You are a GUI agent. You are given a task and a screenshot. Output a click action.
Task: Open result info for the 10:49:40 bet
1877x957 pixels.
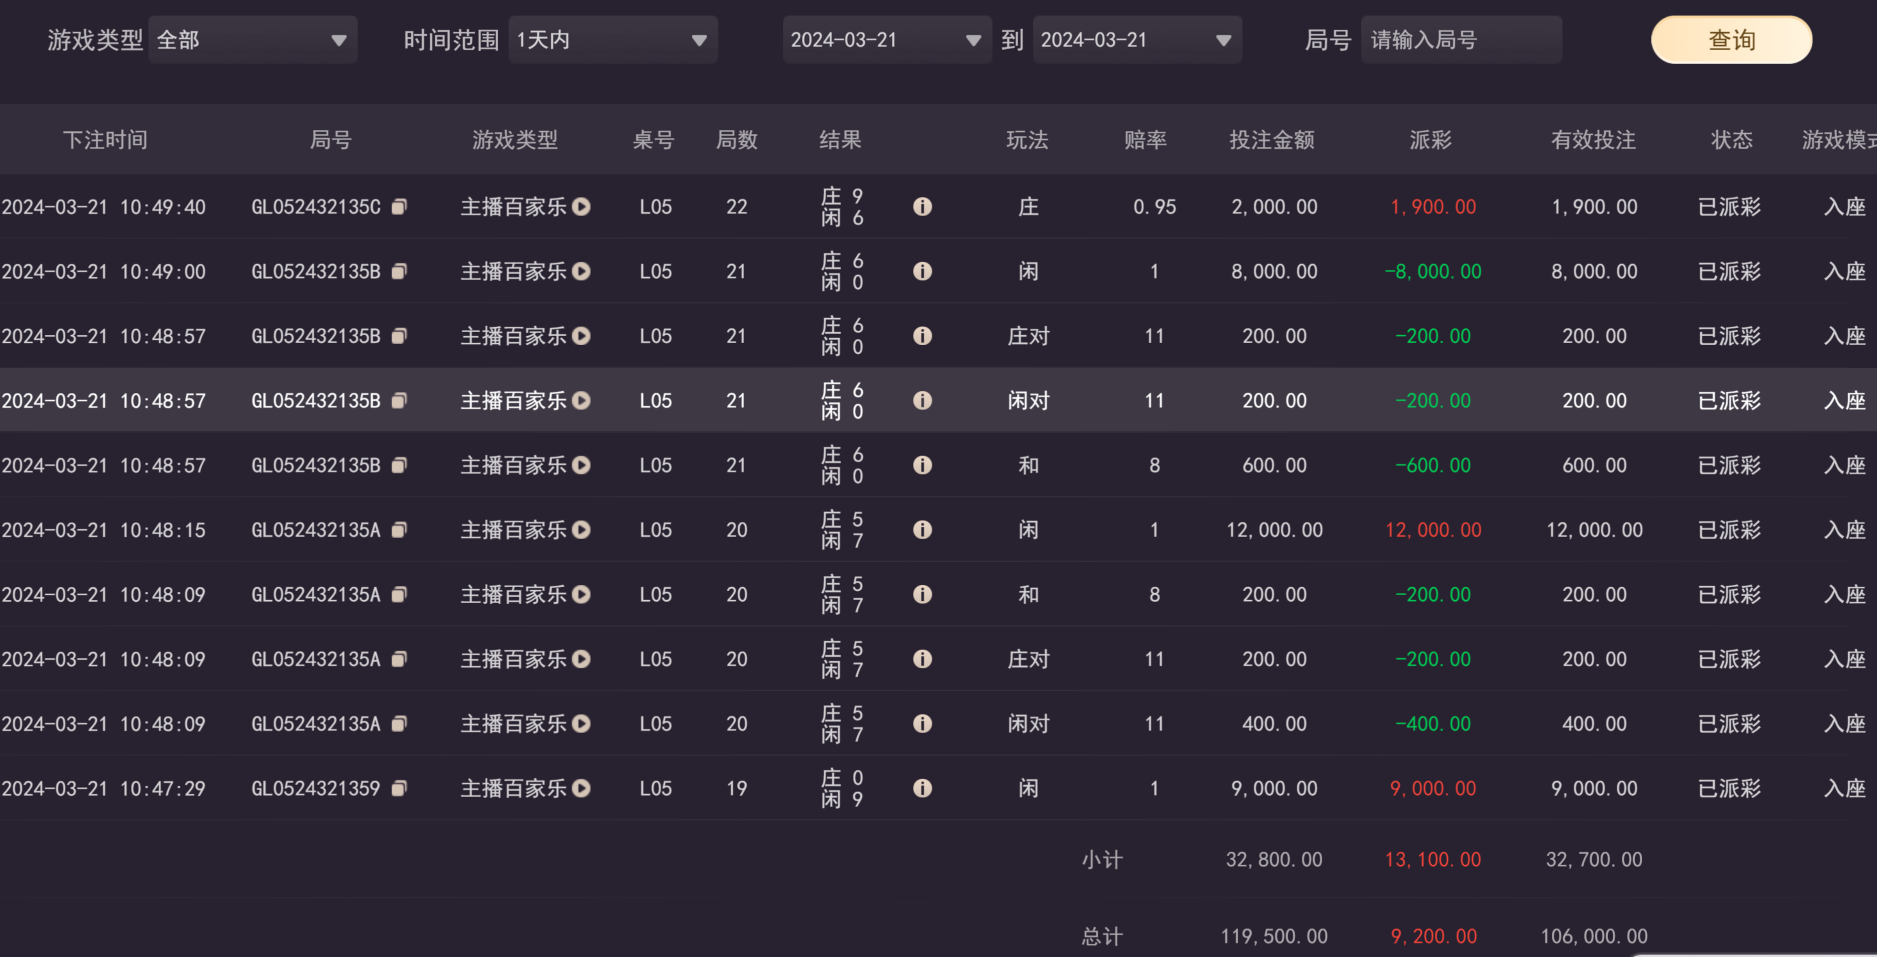(x=922, y=207)
